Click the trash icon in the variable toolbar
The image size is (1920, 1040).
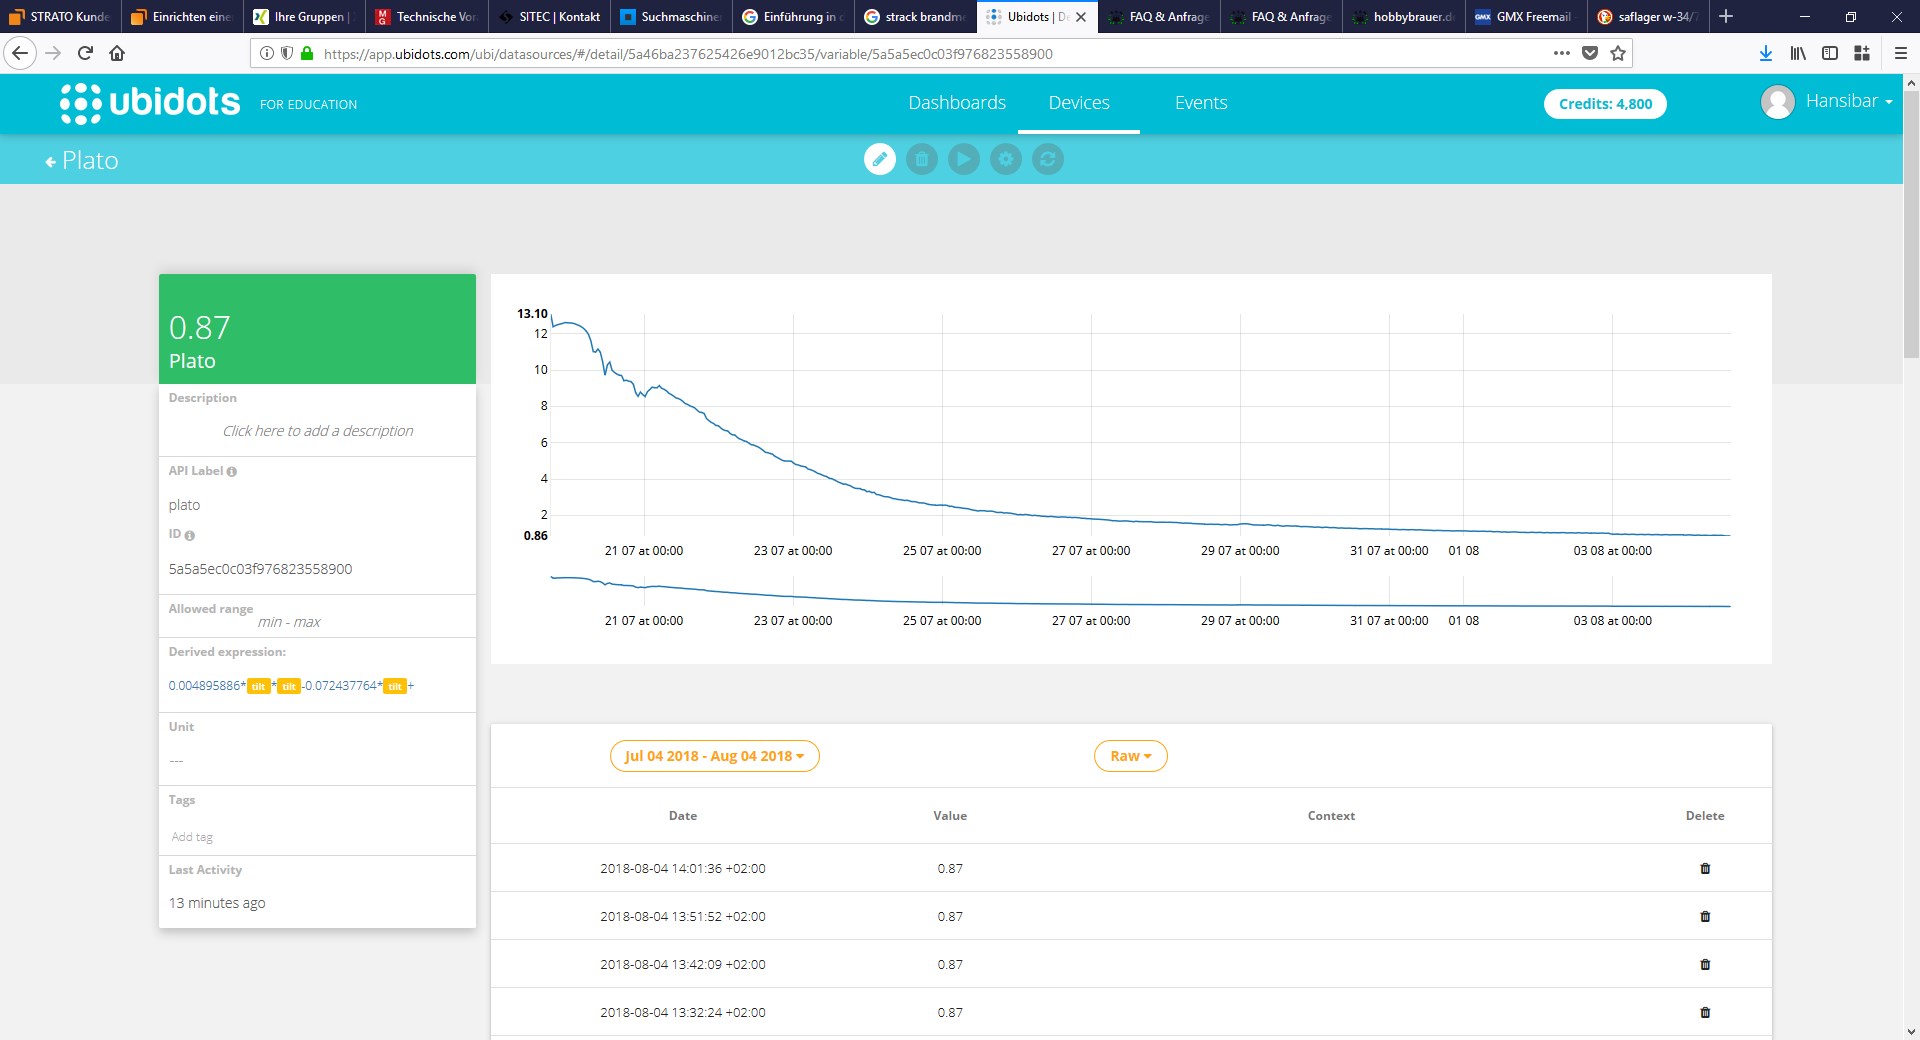[x=921, y=159]
